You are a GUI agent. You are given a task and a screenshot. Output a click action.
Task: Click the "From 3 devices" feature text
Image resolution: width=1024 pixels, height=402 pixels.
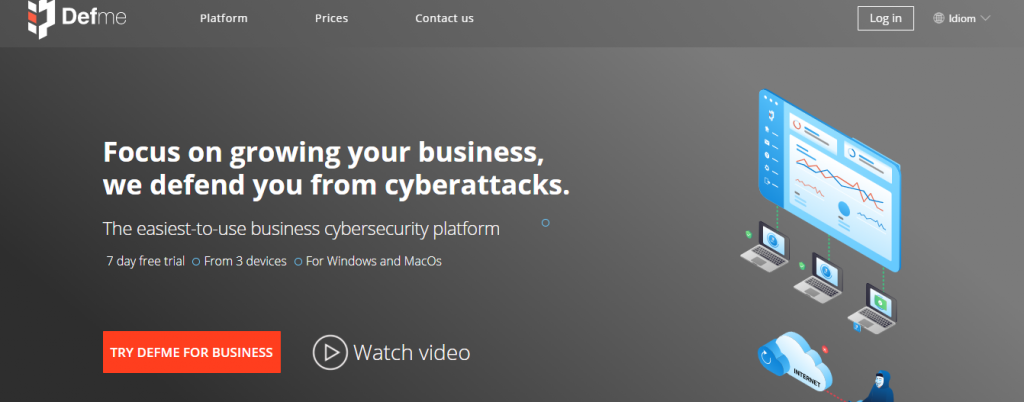pos(246,262)
